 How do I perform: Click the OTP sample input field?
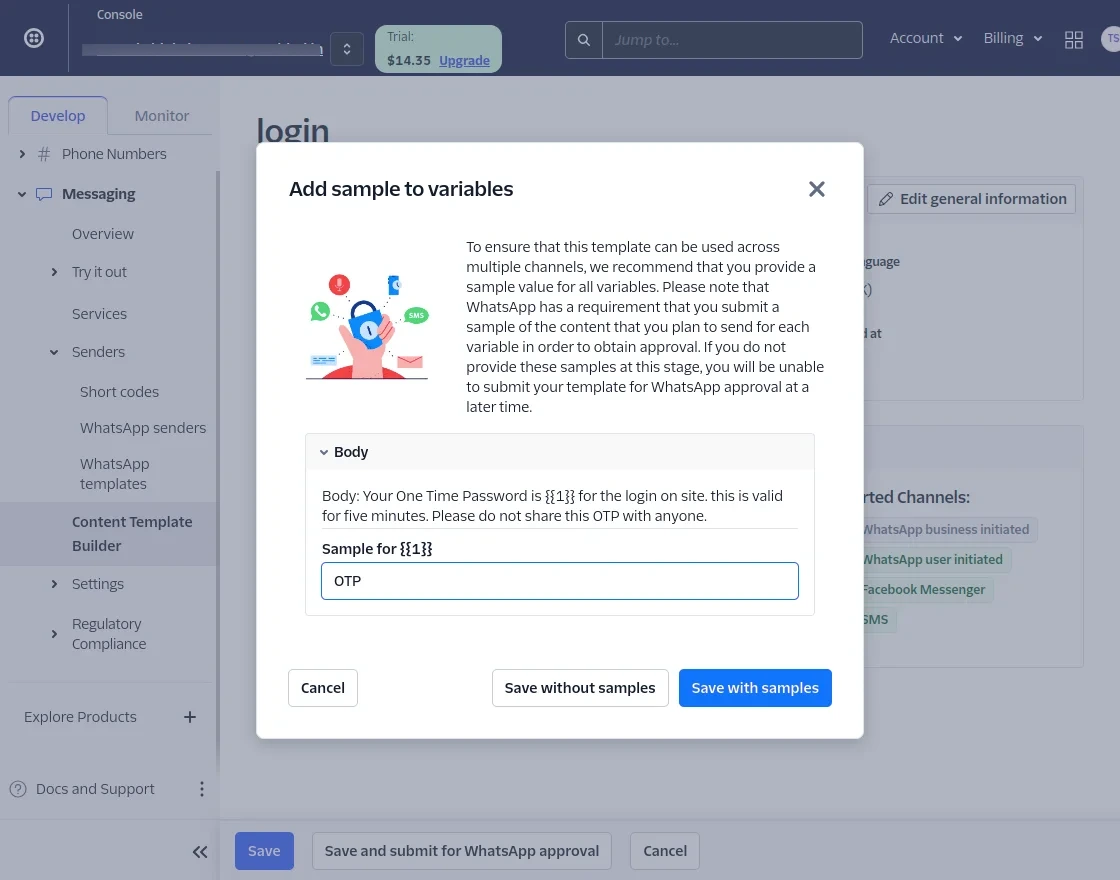pyautogui.click(x=560, y=581)
